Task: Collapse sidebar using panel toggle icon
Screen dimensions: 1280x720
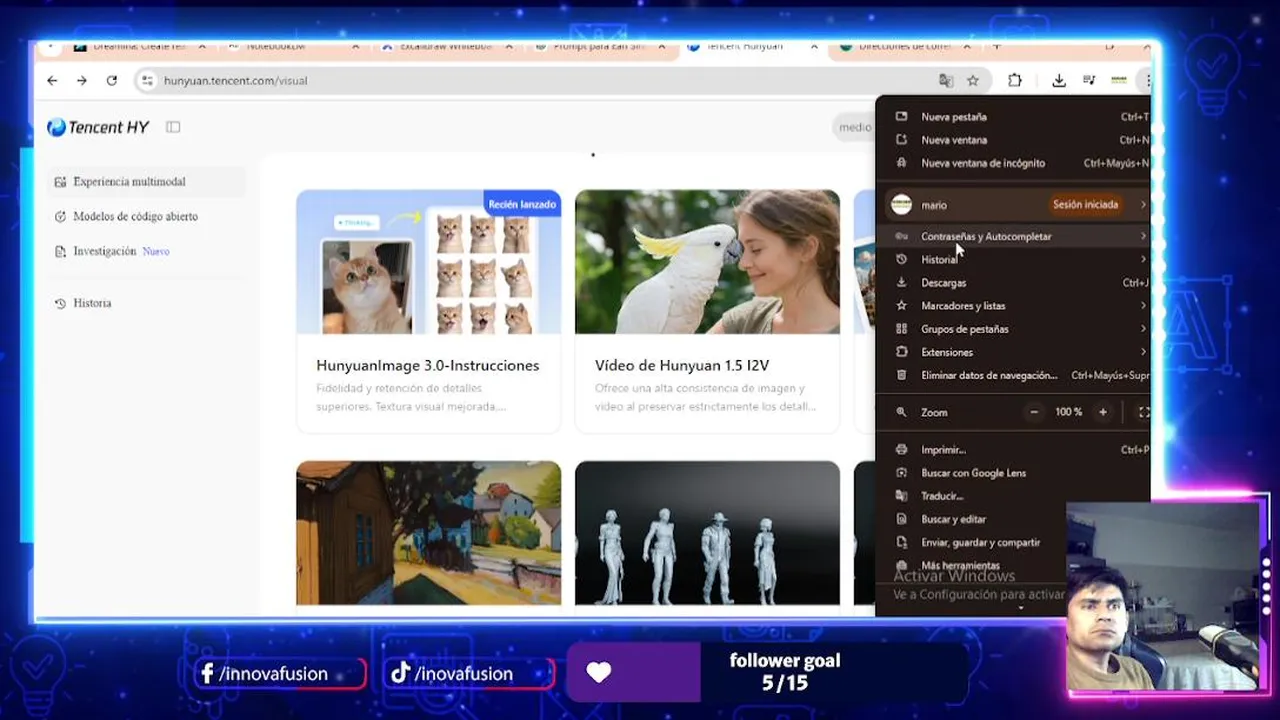Action: pyautogui.click(x=173, y=127)
